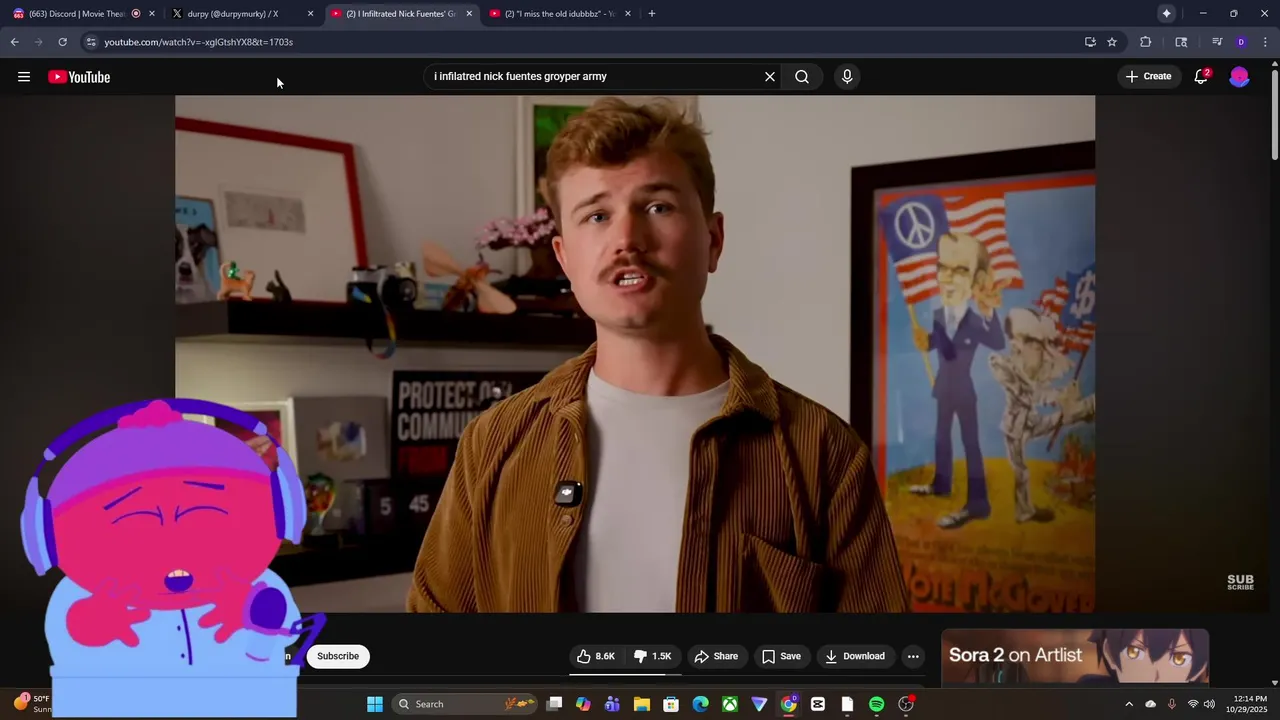Open Xbox app from taskbar

[x=730, y=704]
